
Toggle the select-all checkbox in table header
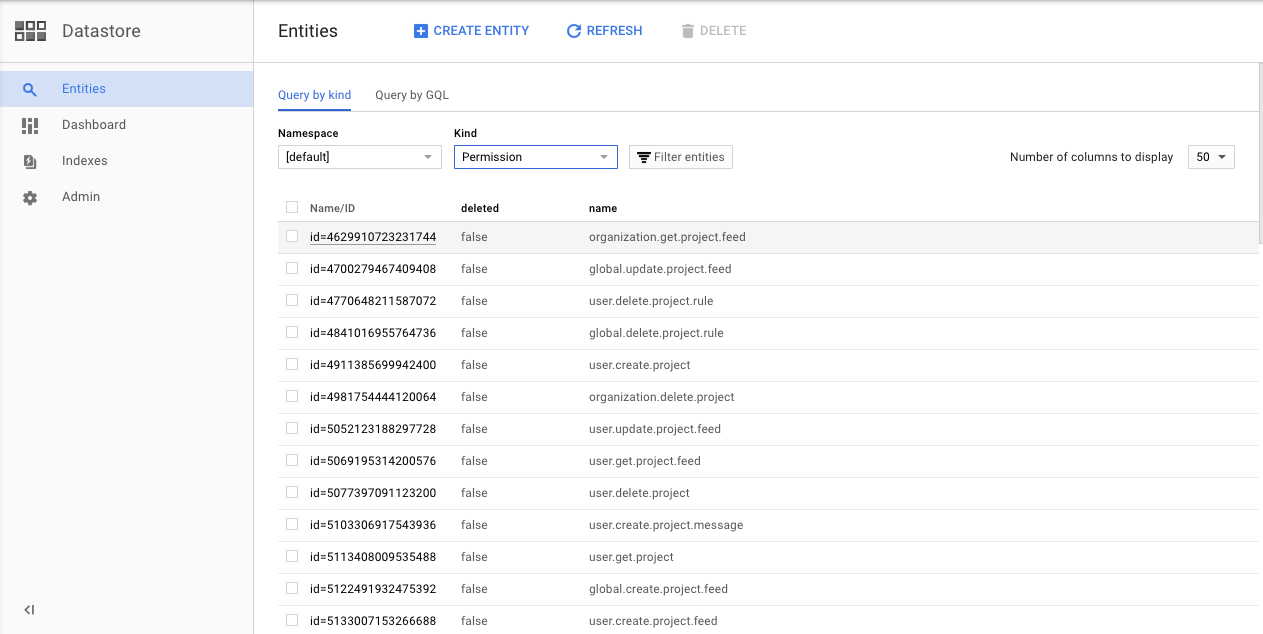[x=292, y=207]
